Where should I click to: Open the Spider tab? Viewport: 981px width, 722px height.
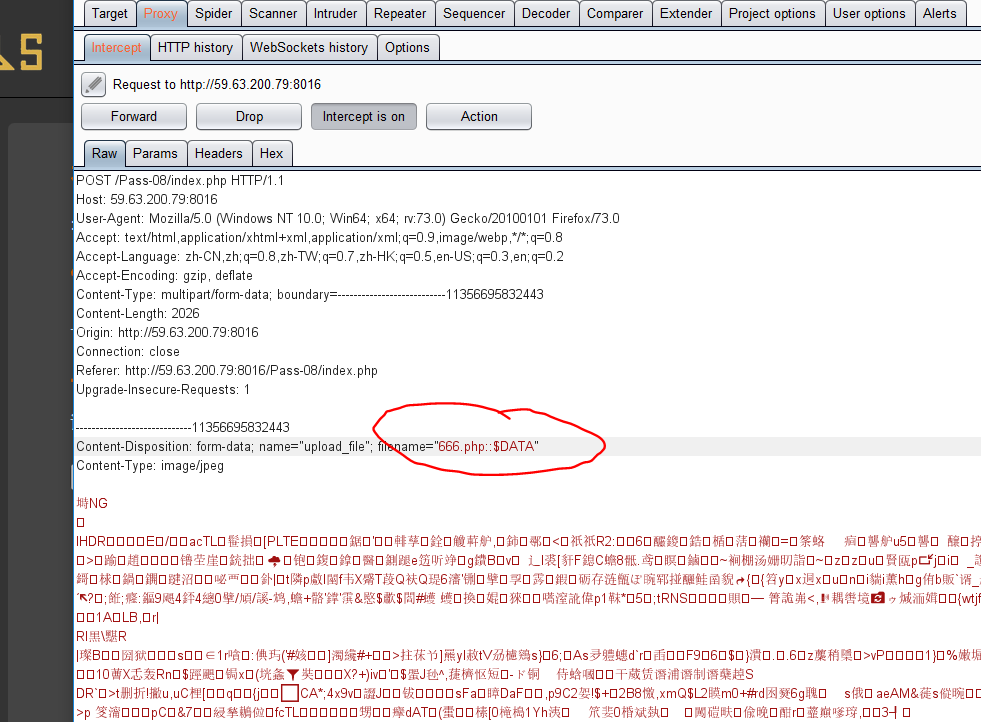tap(213, 14)
